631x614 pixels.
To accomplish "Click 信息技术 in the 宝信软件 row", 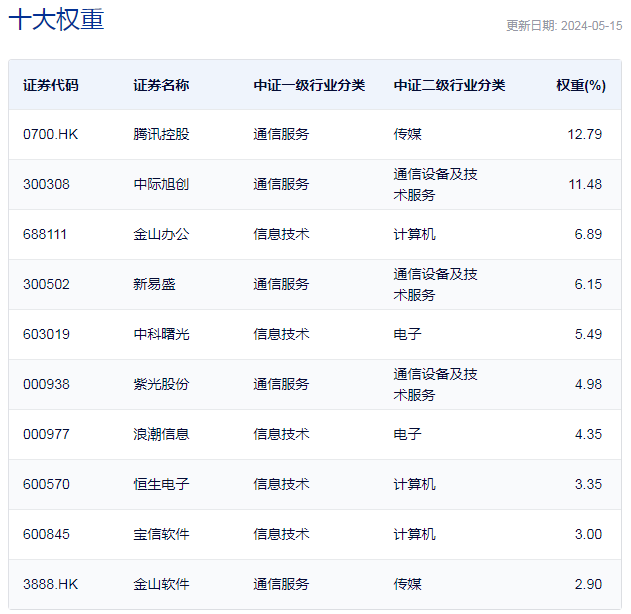I will tap(281, 534).
